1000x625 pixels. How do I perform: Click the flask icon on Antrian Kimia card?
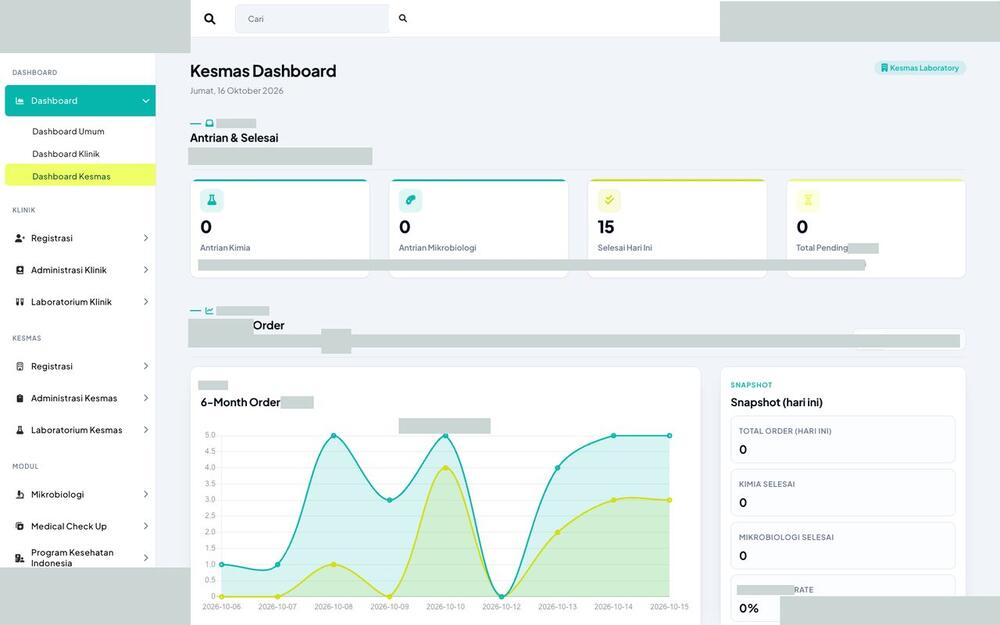click(212, 200)
